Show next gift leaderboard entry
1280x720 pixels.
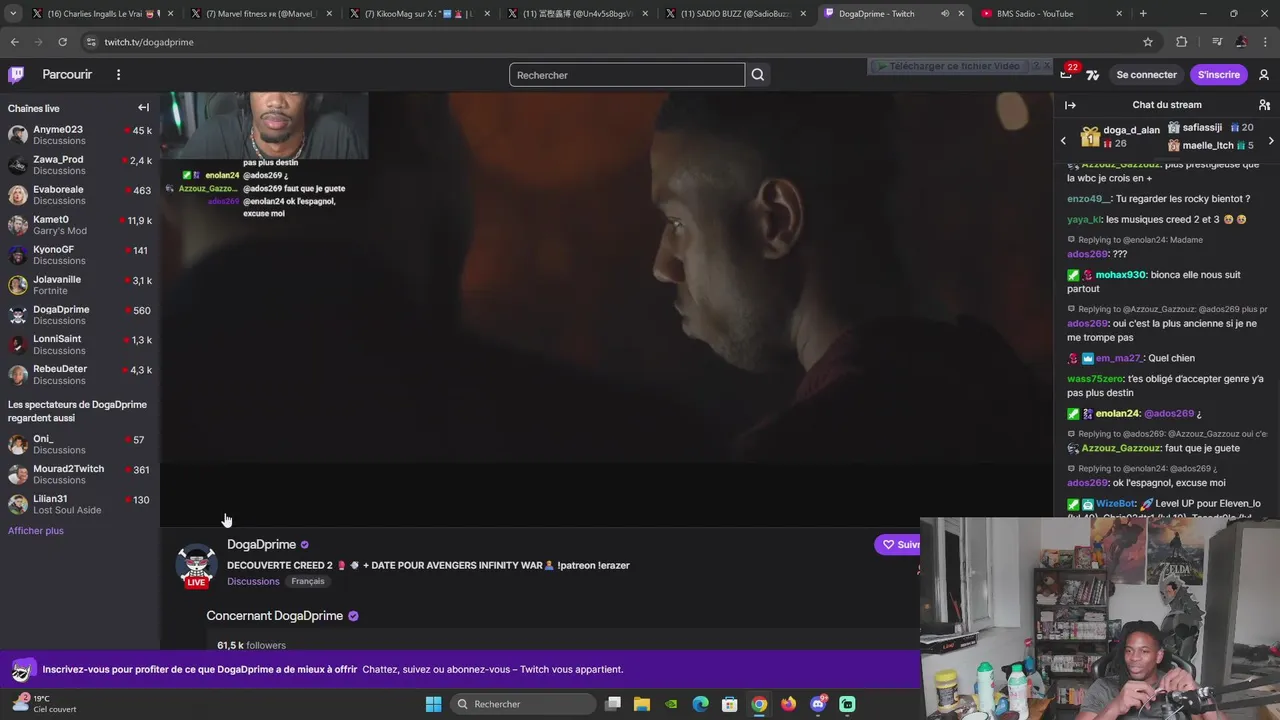click(x=1271, y=141)
